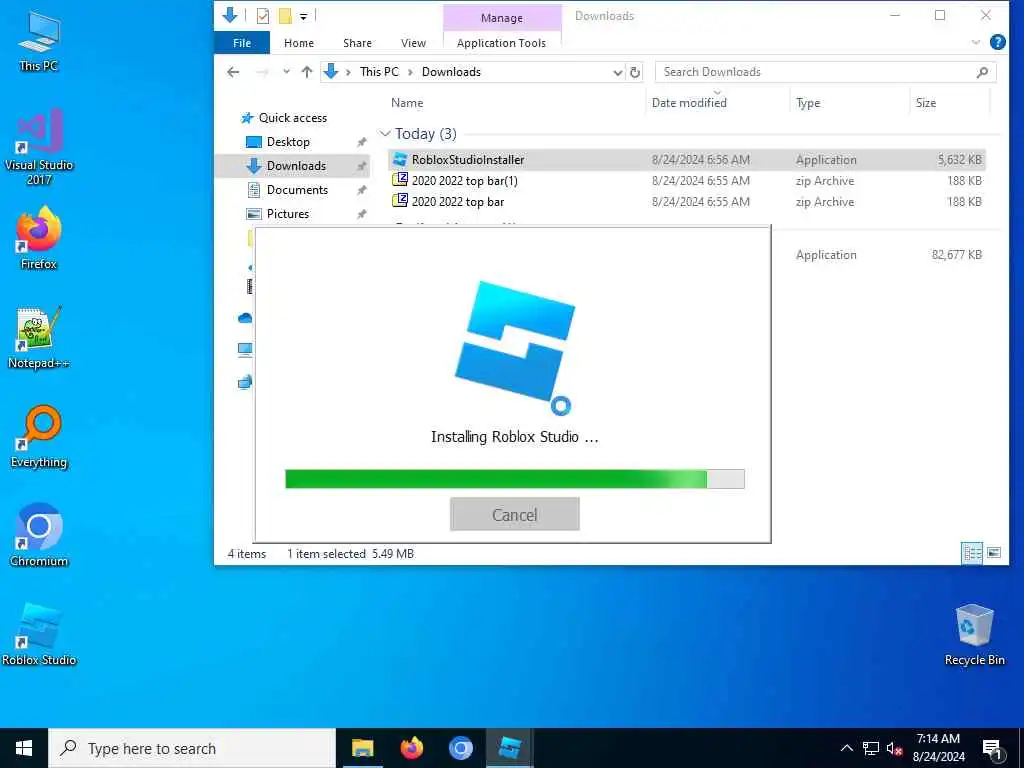Refresh the Downloads folder view
The height and width of the screenshot is (768, 1024).
pyautogui.click(x=635, y=72)
